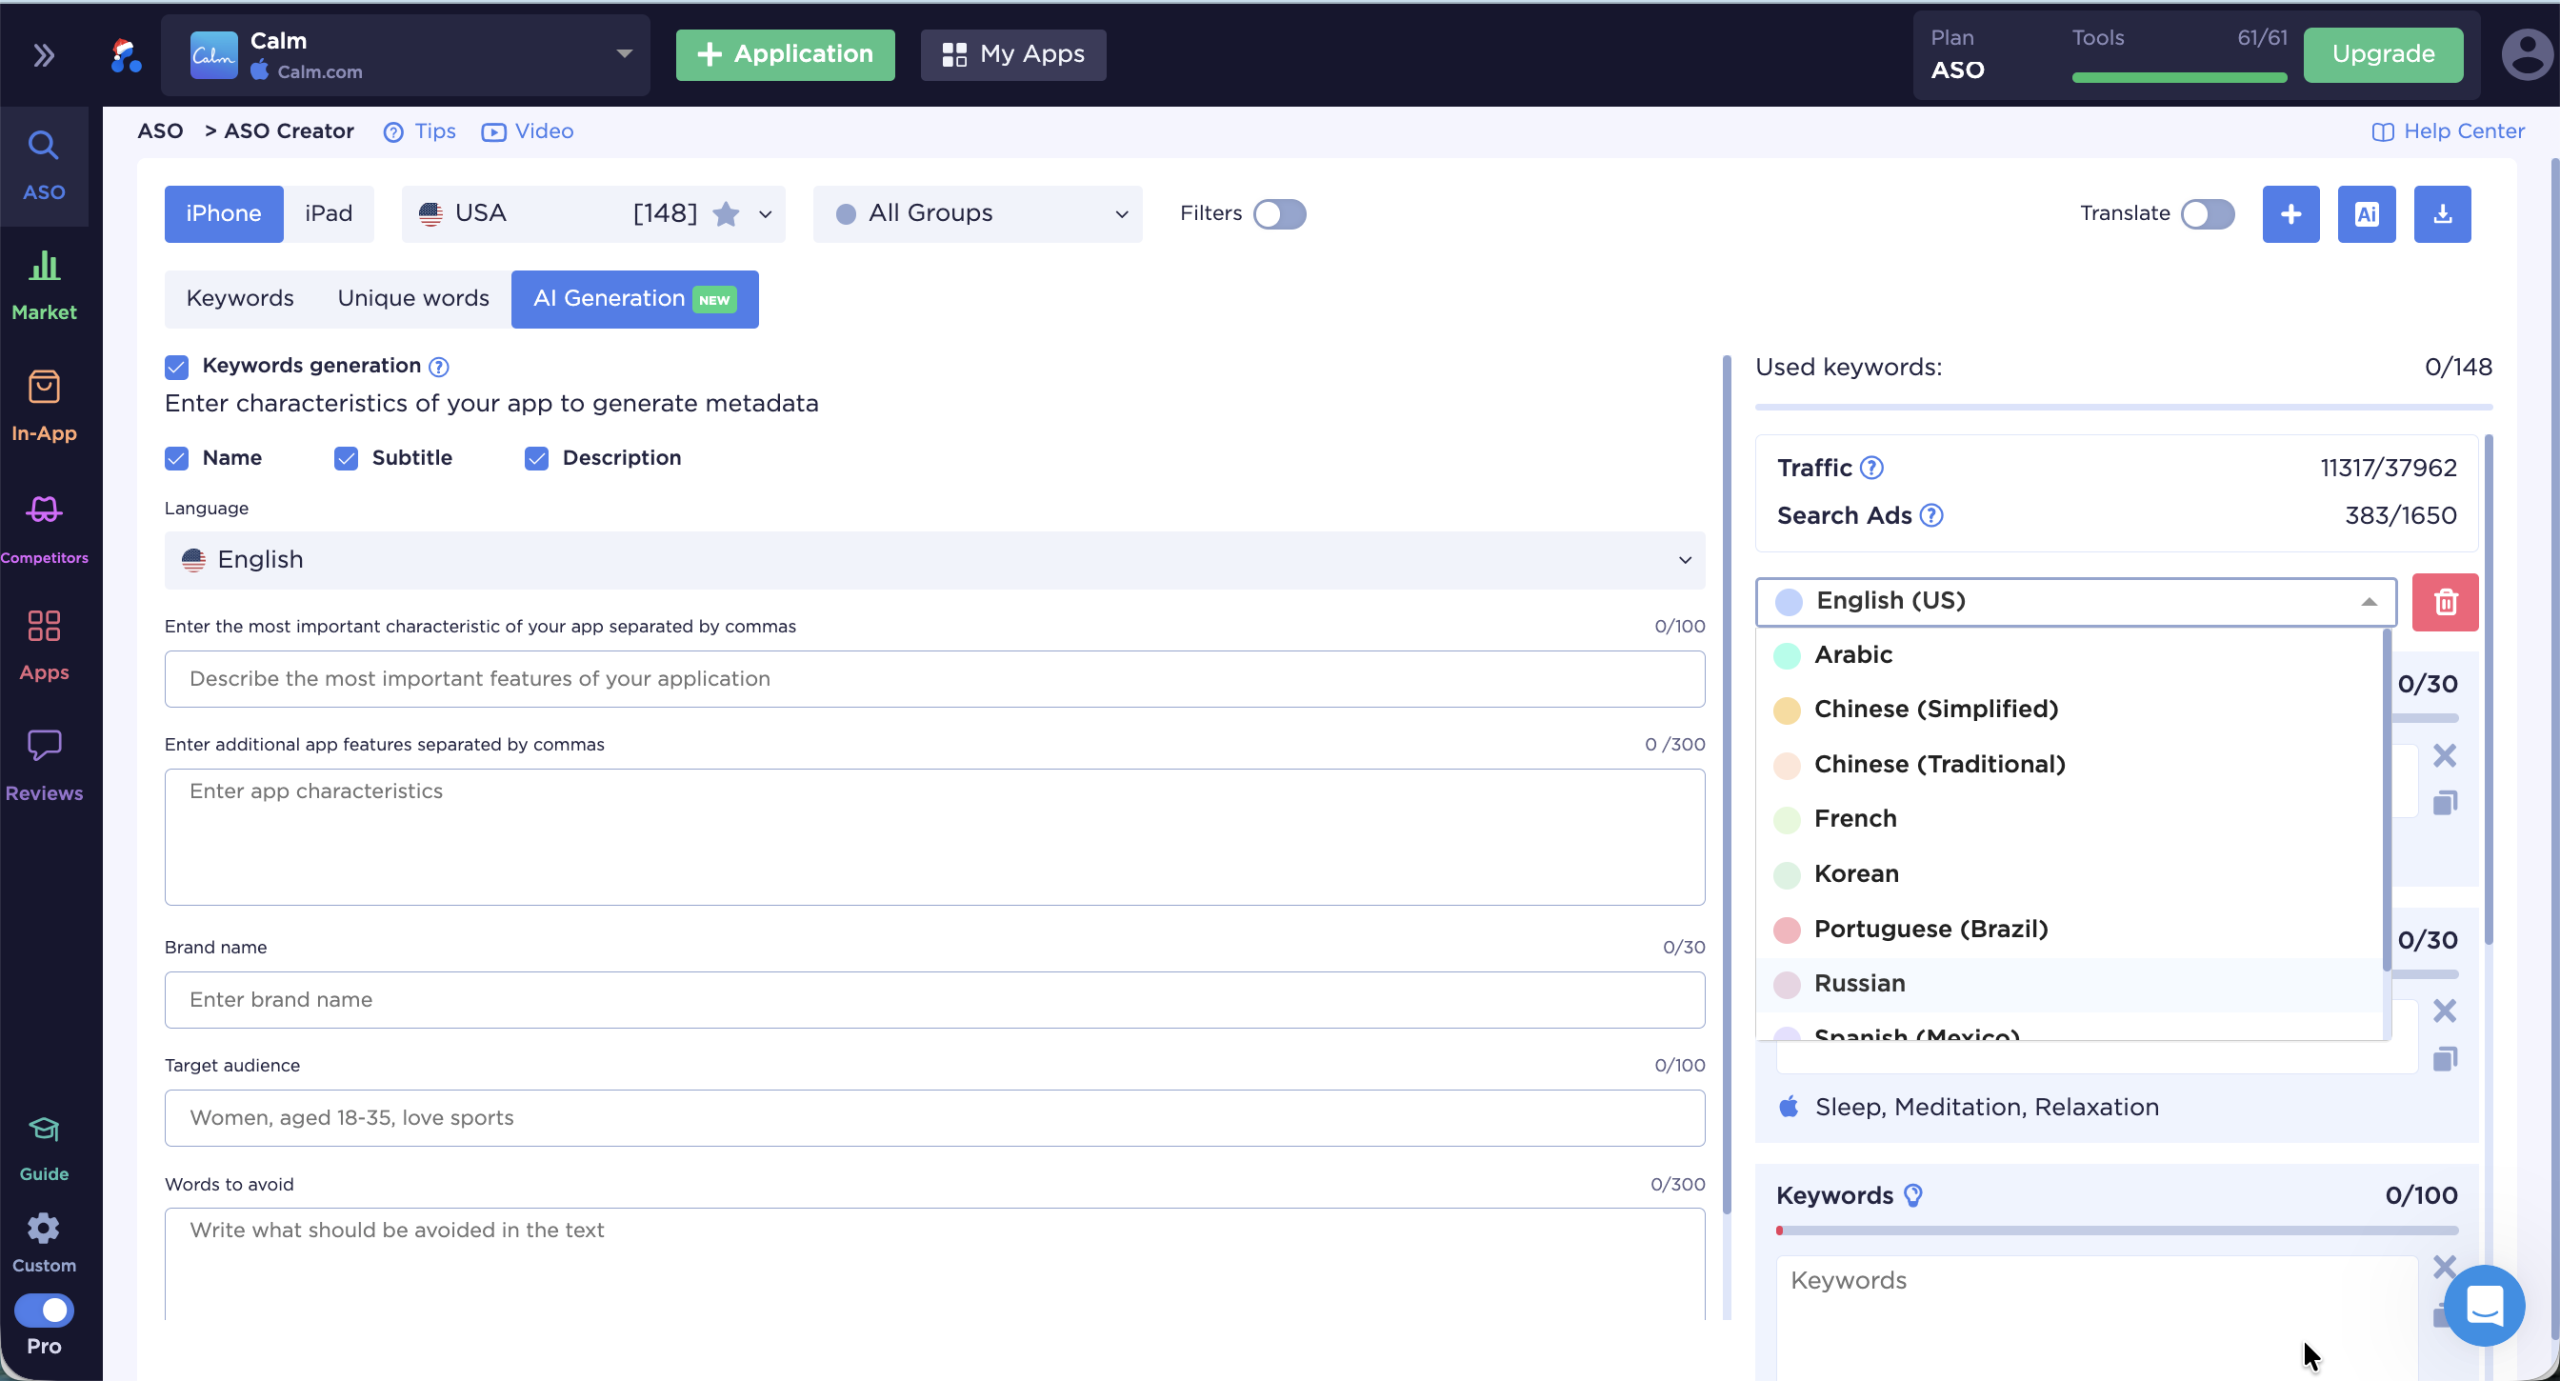The width and height of the screenshot is (2560, 1381).
Task: Enable the Translate switch
Action: (x=2207, y=214)
